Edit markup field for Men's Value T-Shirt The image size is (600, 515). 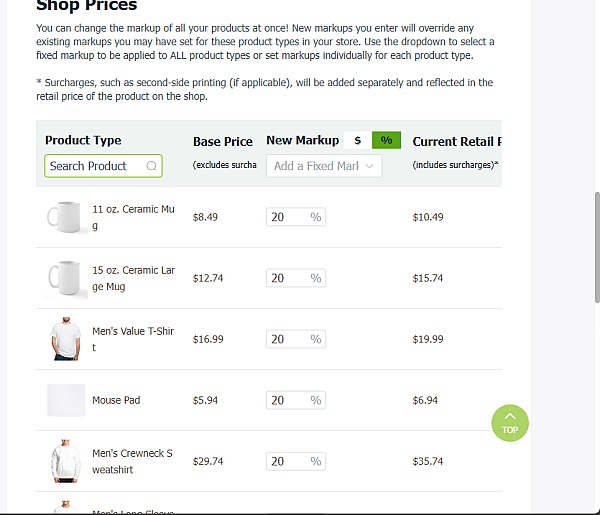(296, 339)
